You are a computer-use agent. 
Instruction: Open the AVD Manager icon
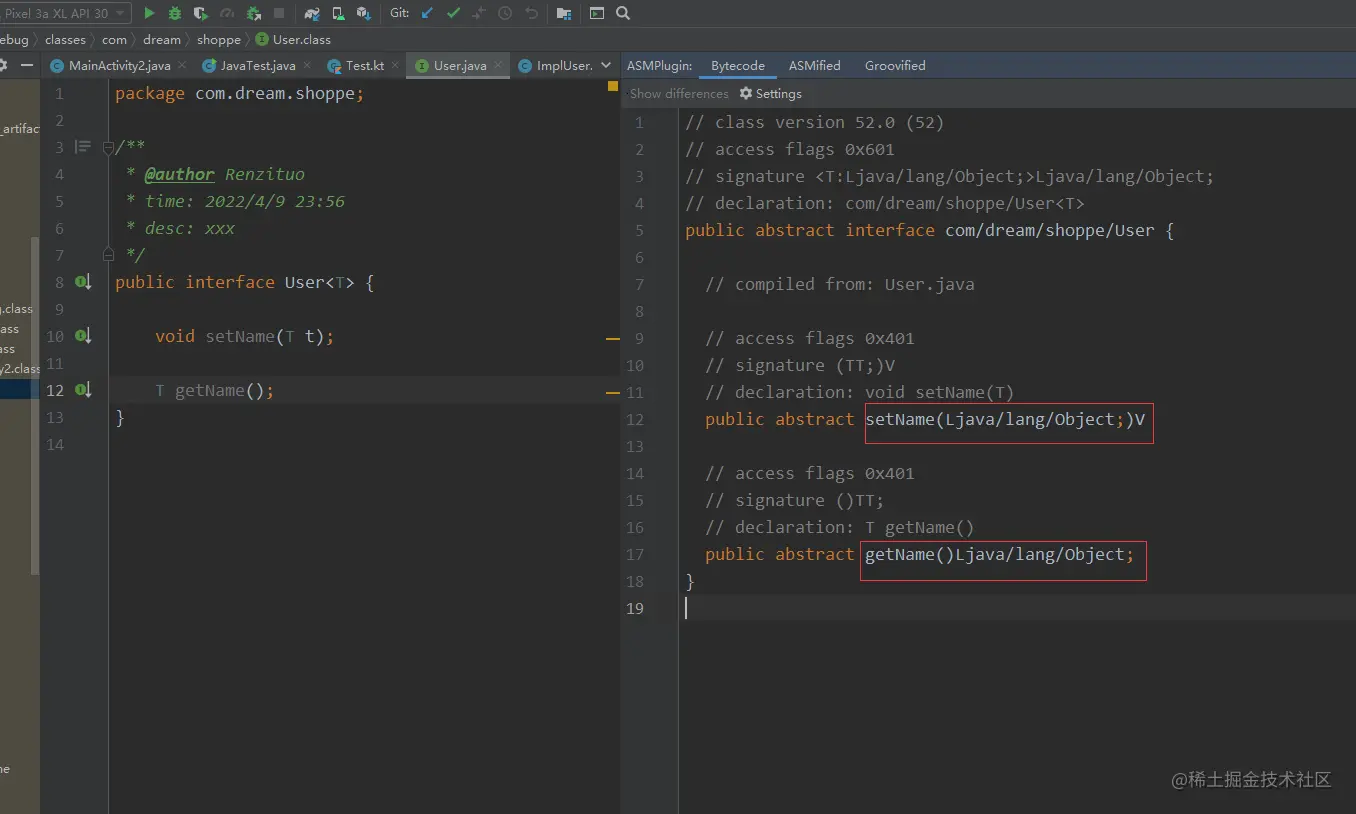(x=338, y=13)
